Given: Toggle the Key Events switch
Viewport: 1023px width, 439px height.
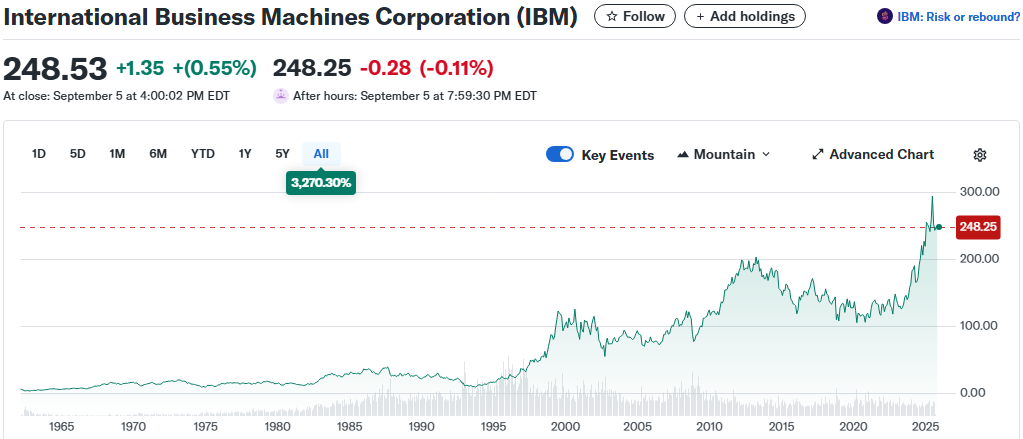Looking at the screenshot, I should pyautogui.click(x=560, y=155).
